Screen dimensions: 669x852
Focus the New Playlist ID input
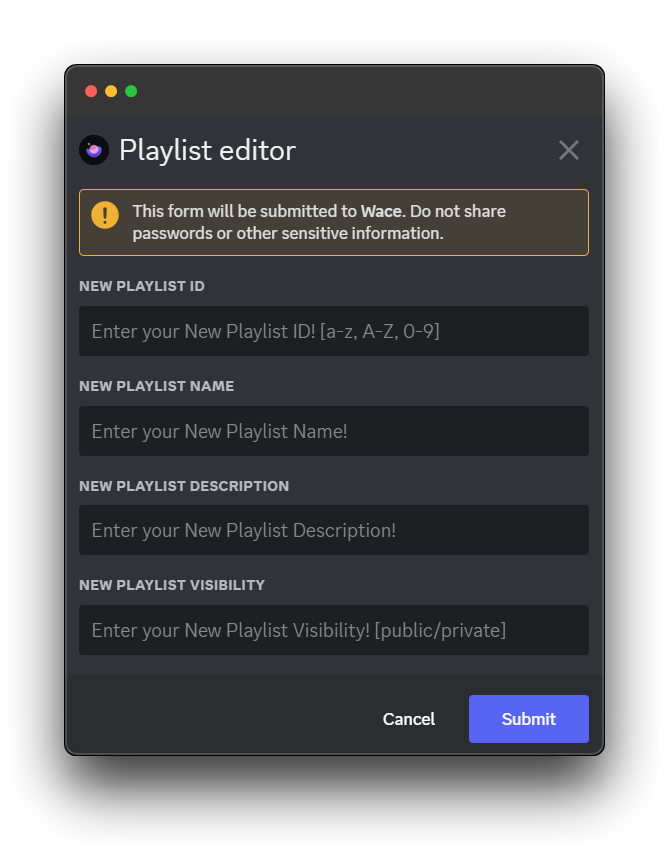coord(333,331)
